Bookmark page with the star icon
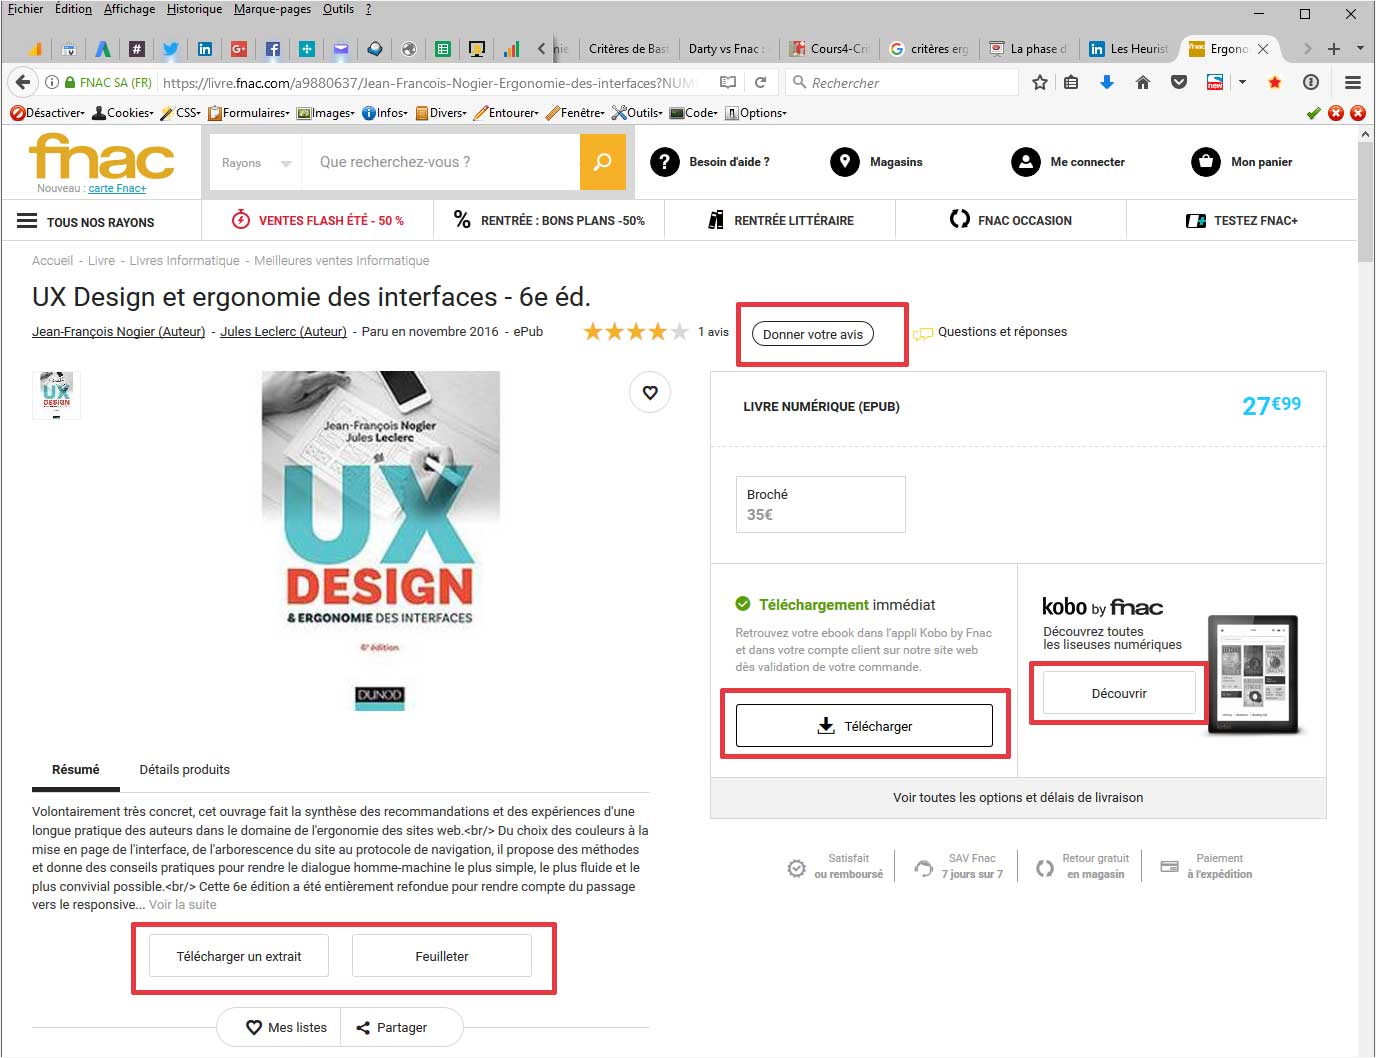Viewport: 1376px width, 1058px height. [1040, 83]
